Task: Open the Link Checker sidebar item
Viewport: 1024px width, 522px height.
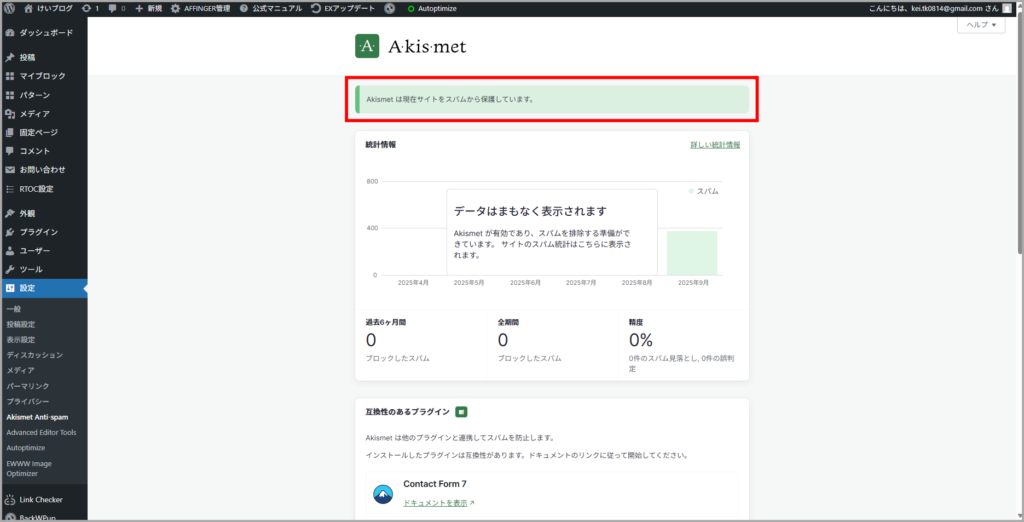Action: (40, 499)
